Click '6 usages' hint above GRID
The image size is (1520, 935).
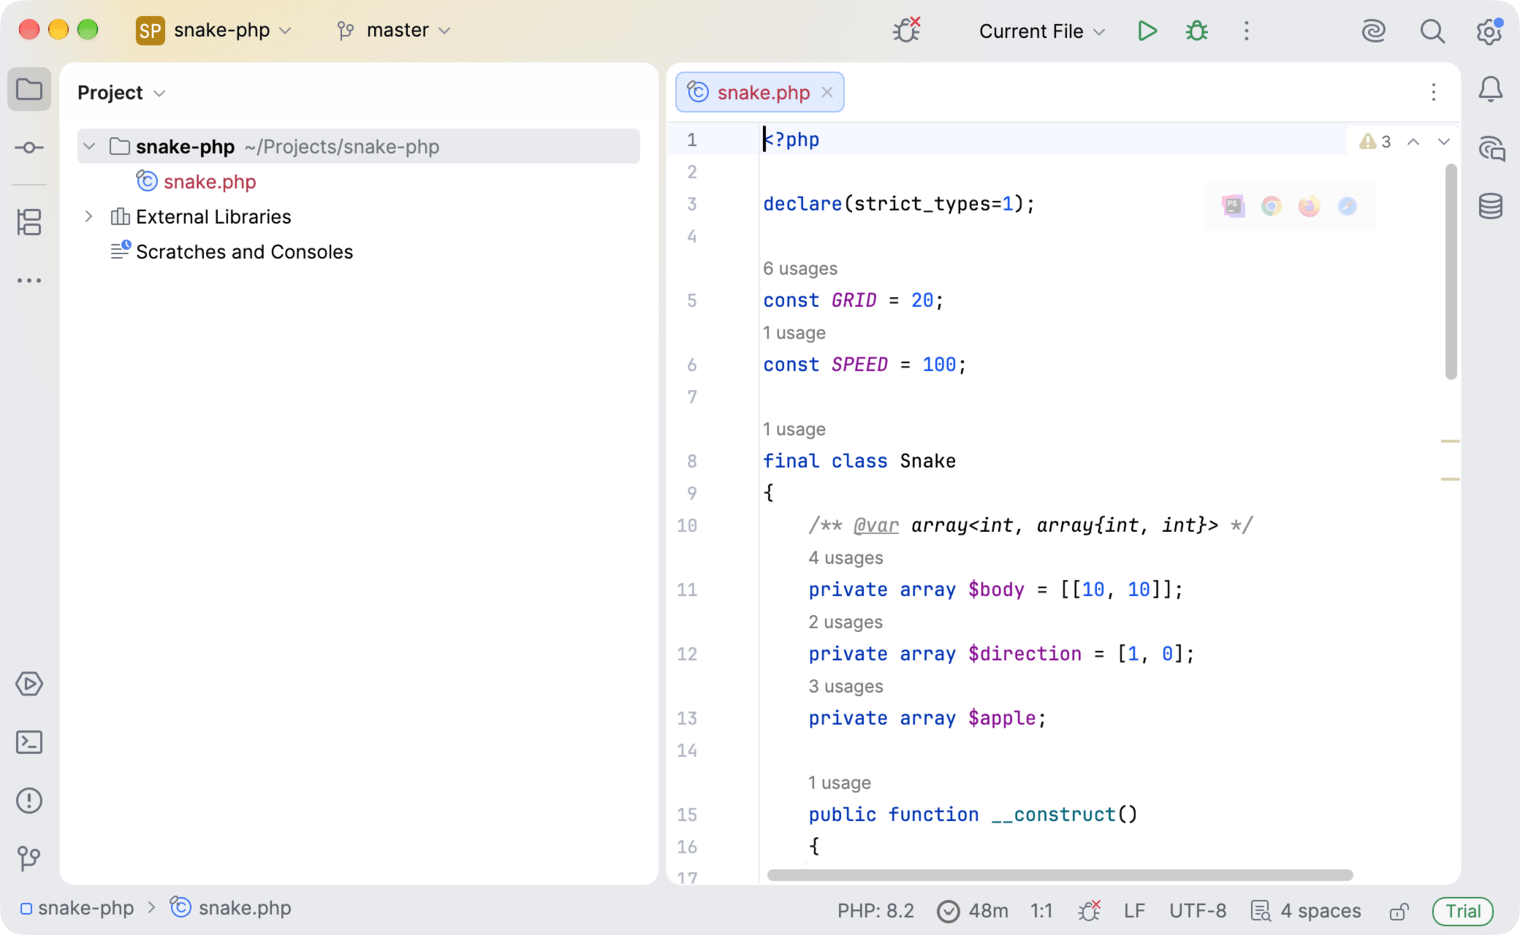[800, 269]
